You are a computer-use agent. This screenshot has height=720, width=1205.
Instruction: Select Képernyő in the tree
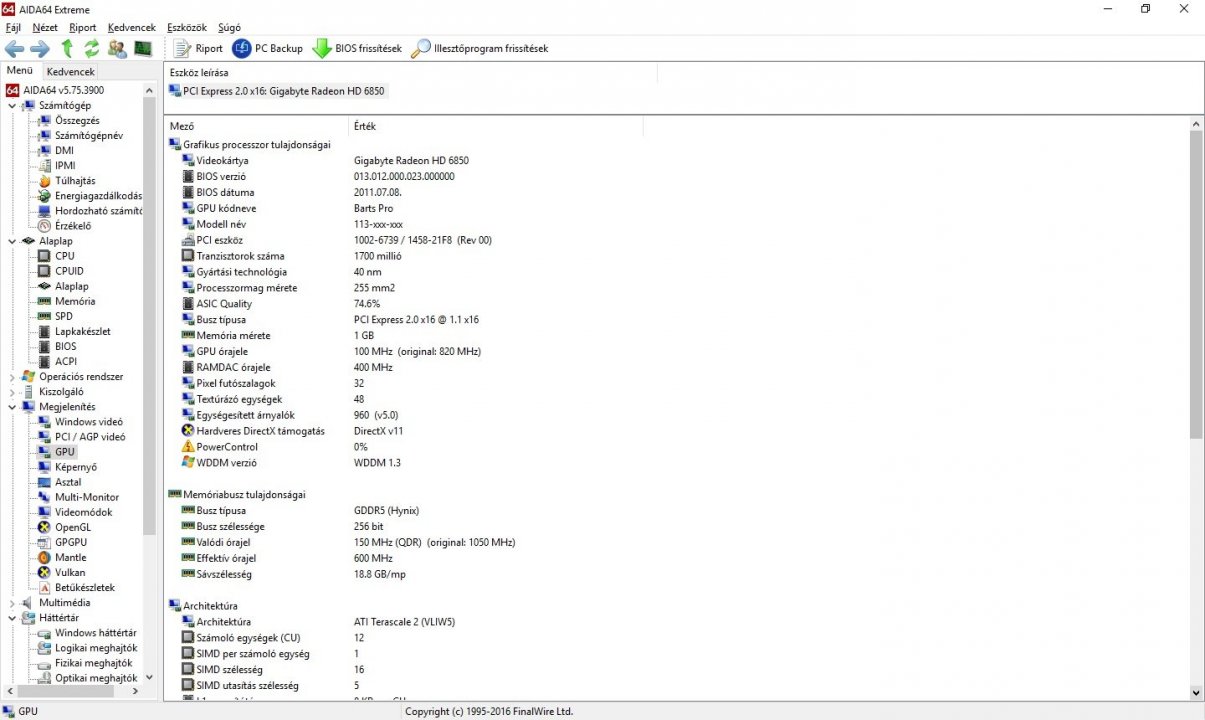[75, 467]
